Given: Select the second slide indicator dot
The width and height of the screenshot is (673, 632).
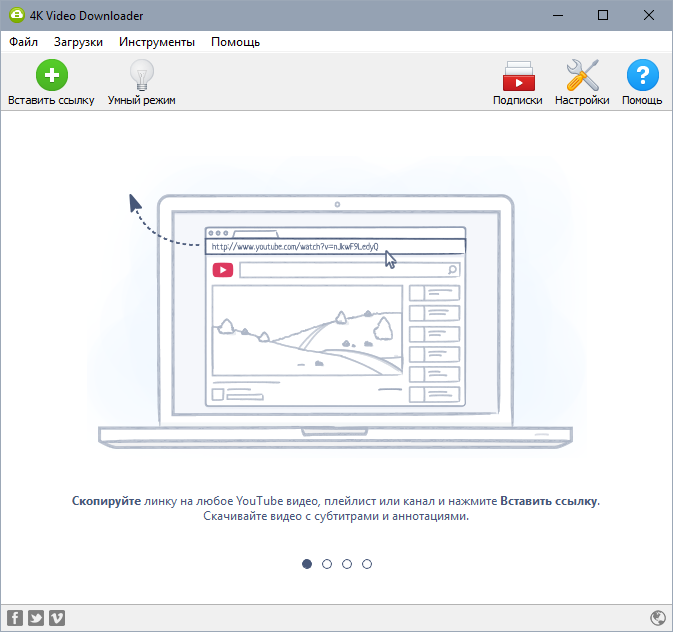Looking at the screenshot, I should [327, 564].
